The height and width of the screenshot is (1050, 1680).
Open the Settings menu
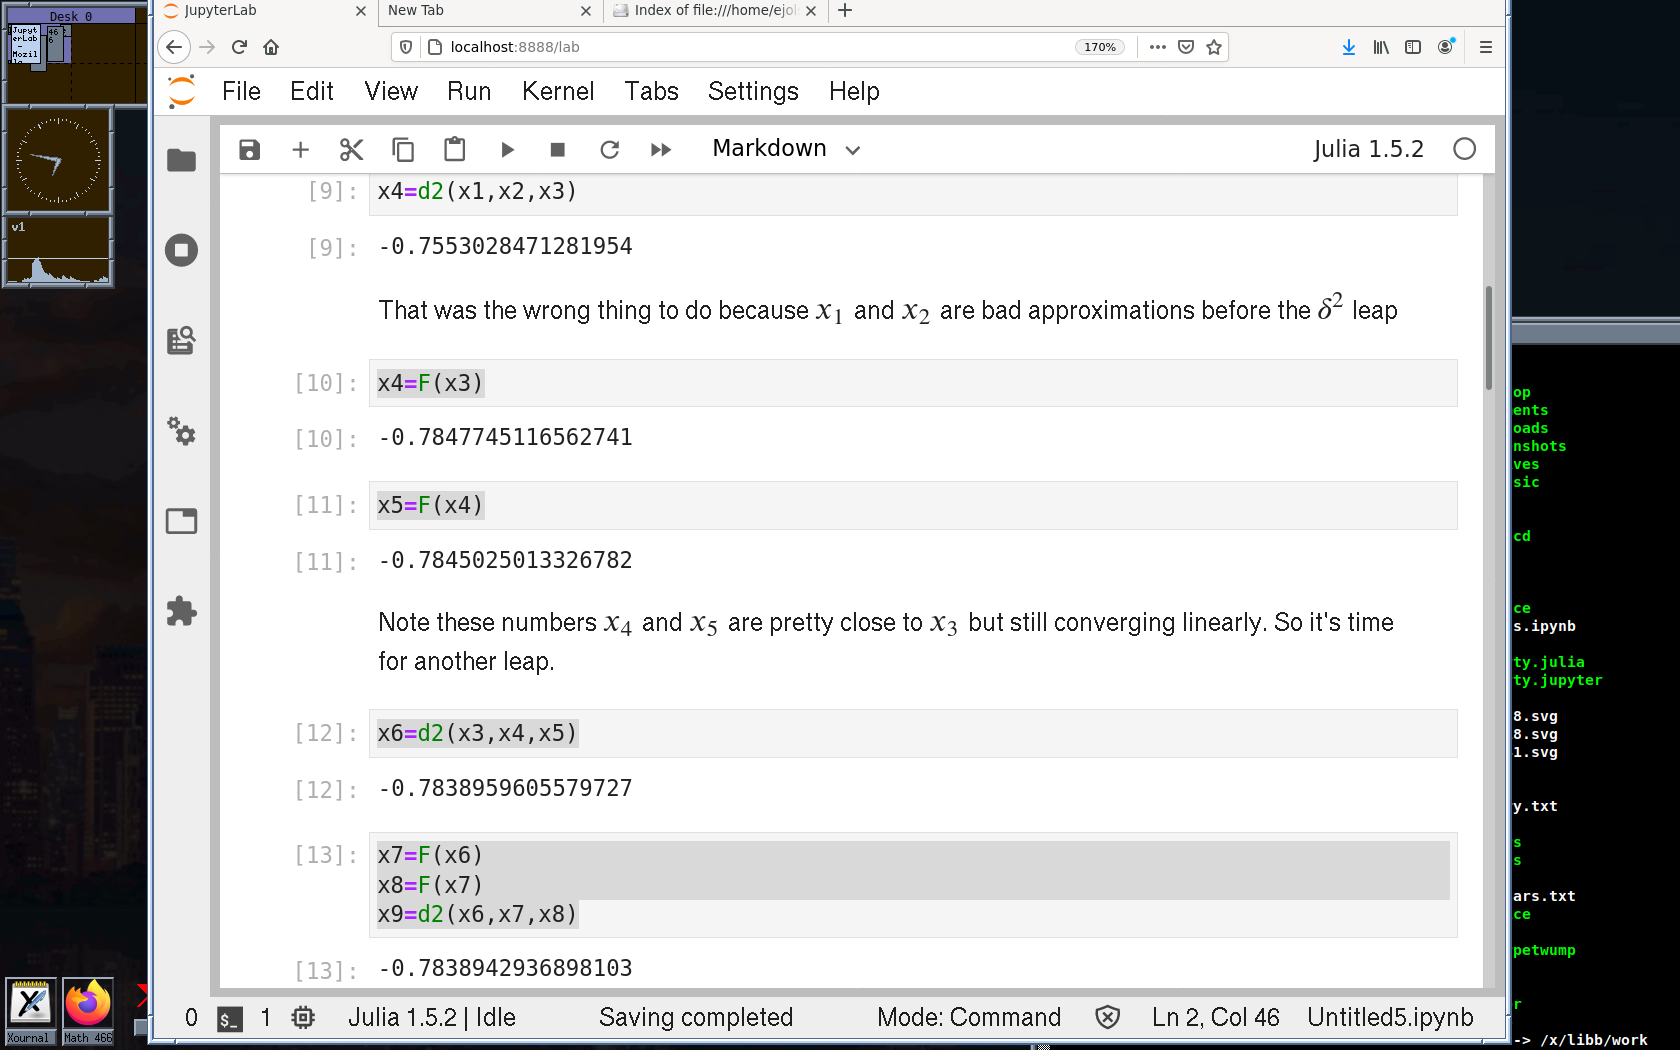click(752, 92)
